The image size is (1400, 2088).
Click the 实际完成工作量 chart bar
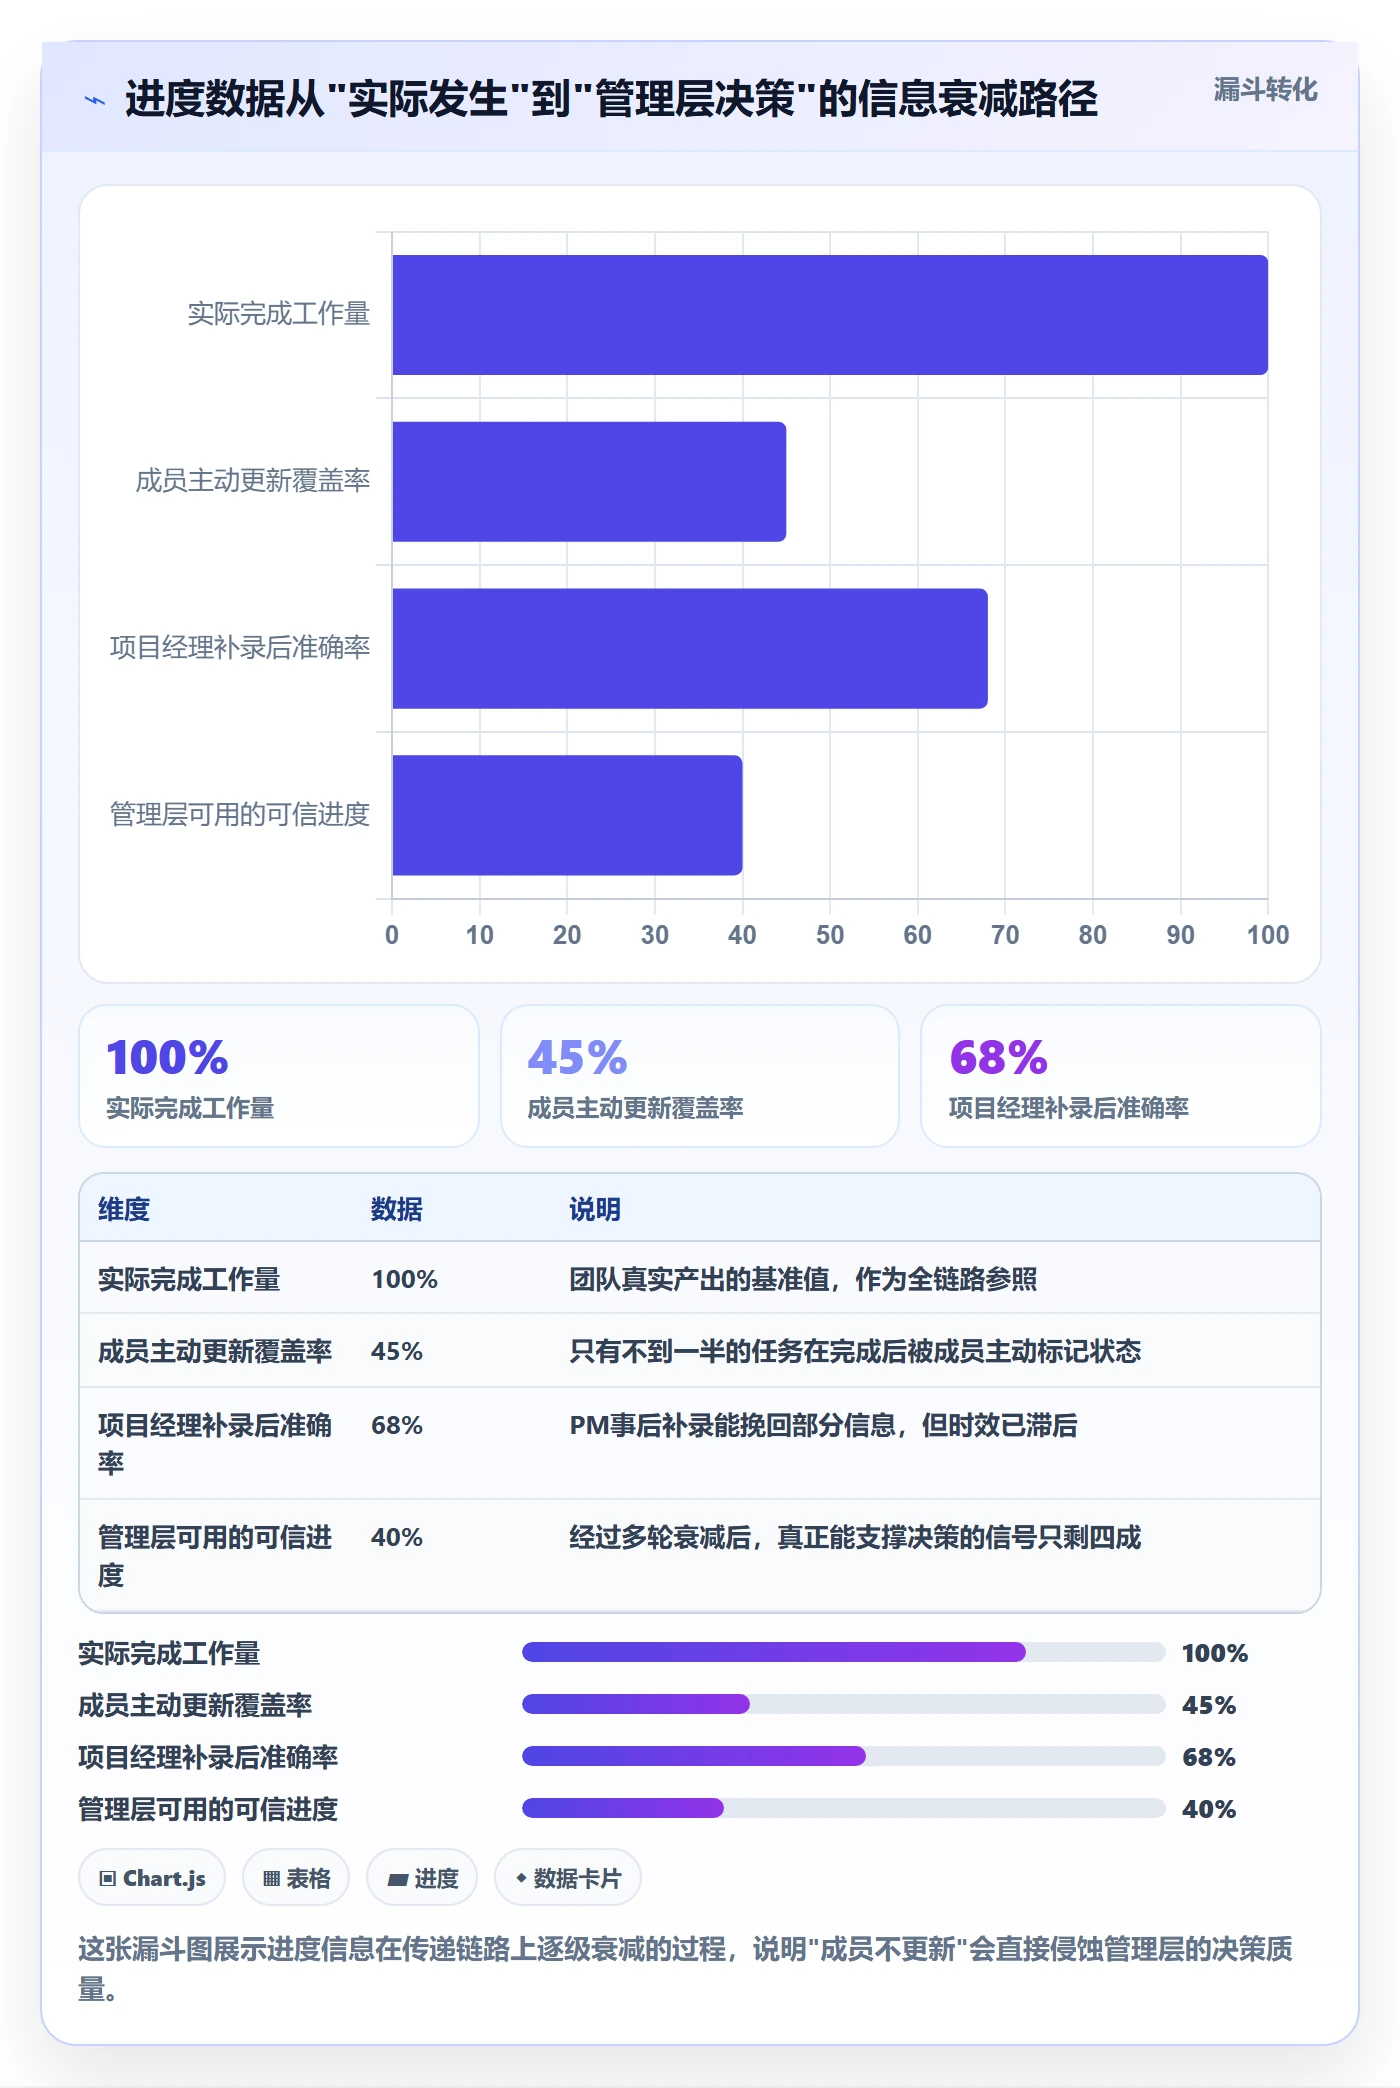pyautogui.click(x=829, y=315)
